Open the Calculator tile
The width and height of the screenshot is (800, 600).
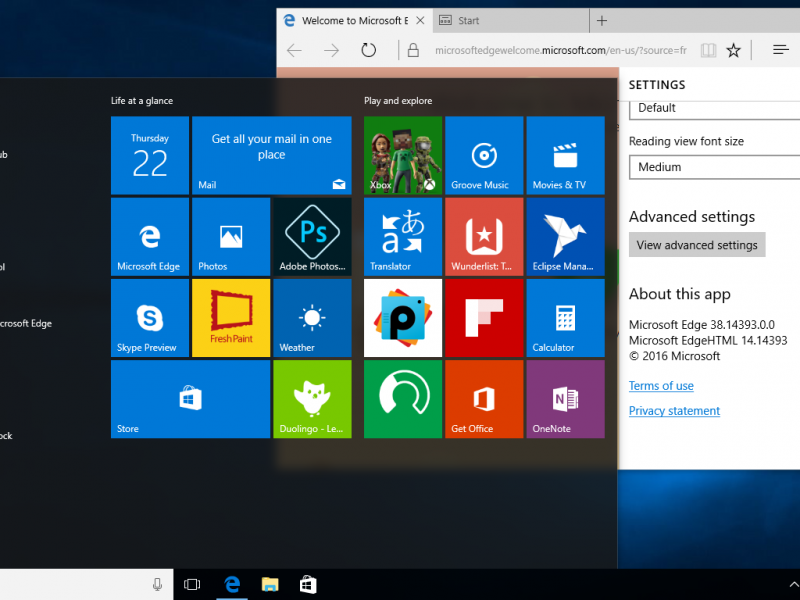pos(565,318)
